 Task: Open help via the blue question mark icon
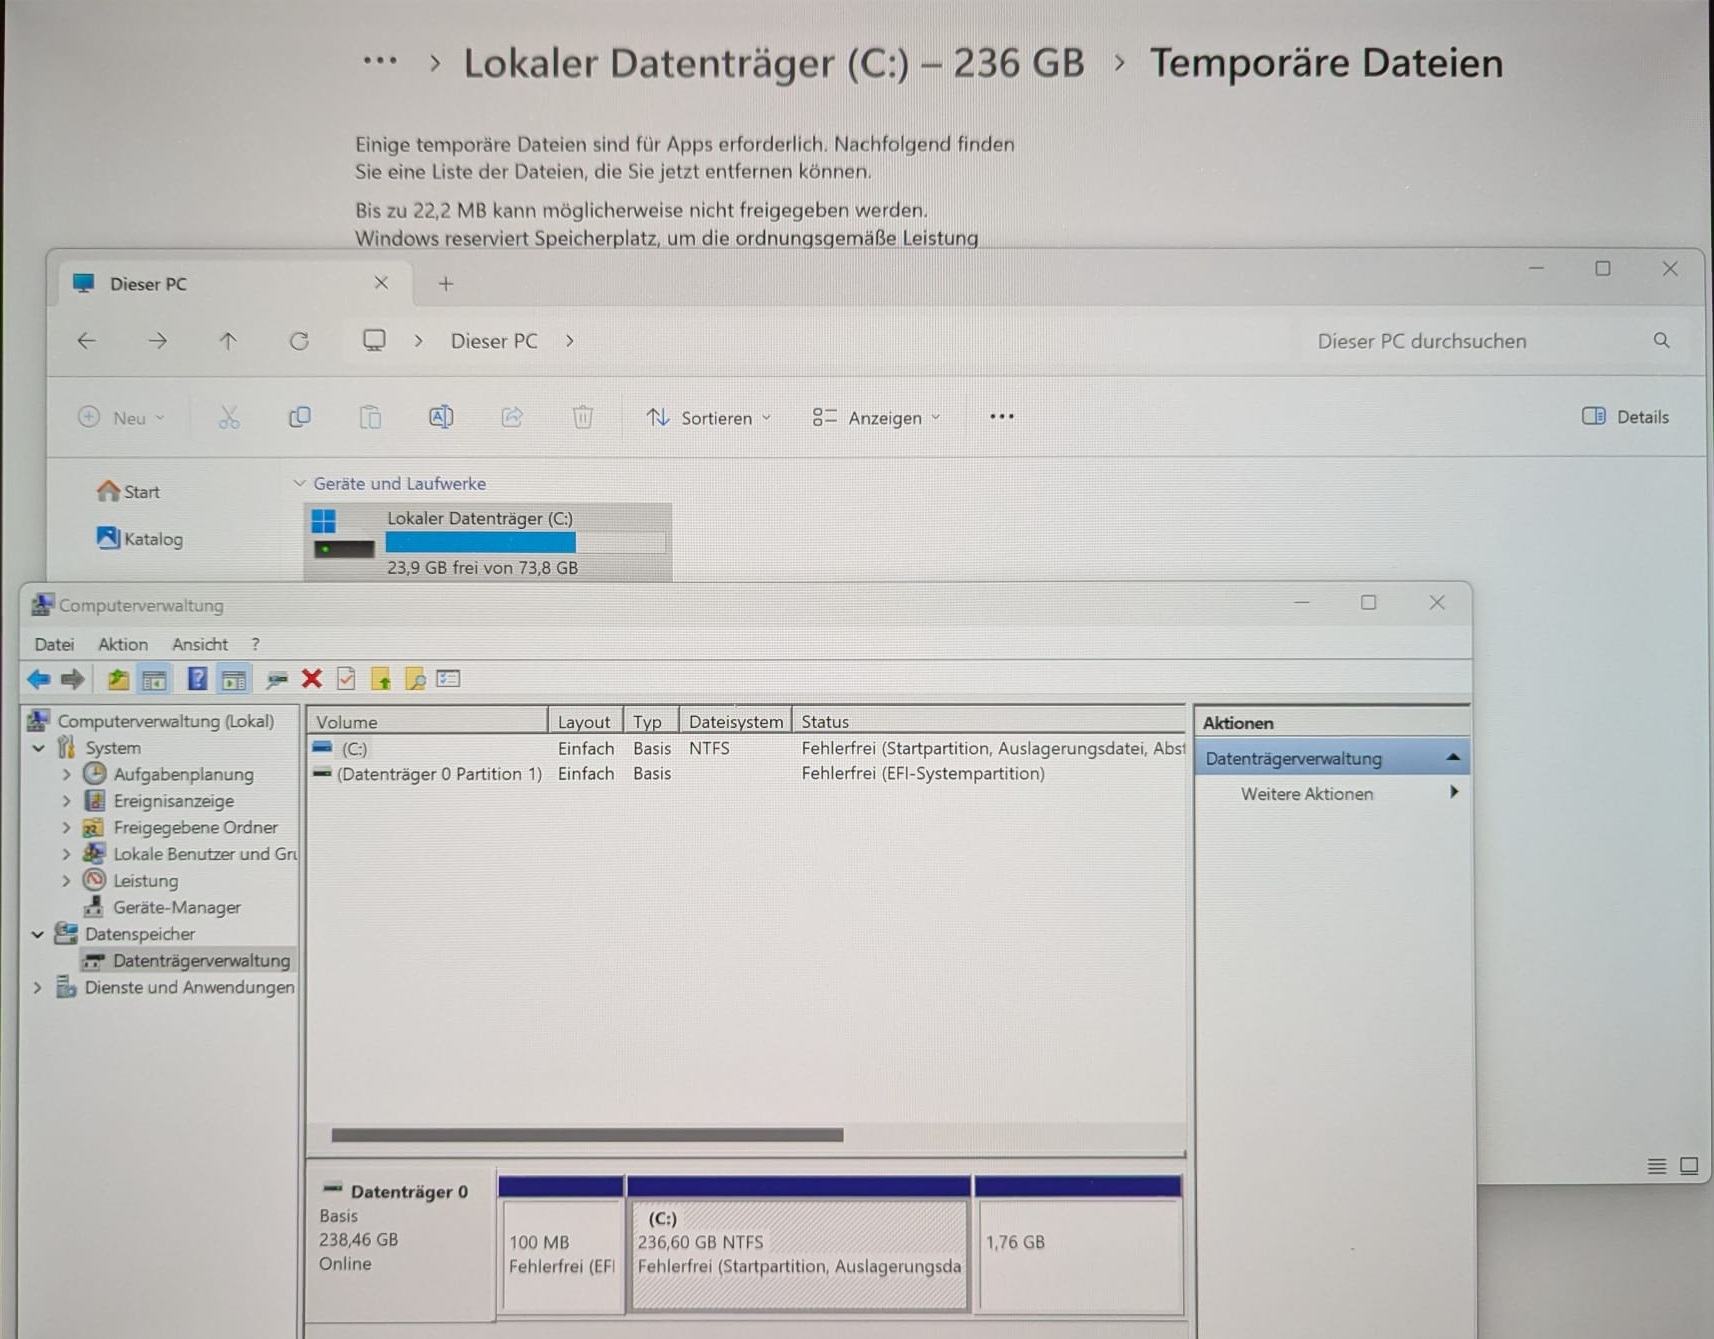197,680
